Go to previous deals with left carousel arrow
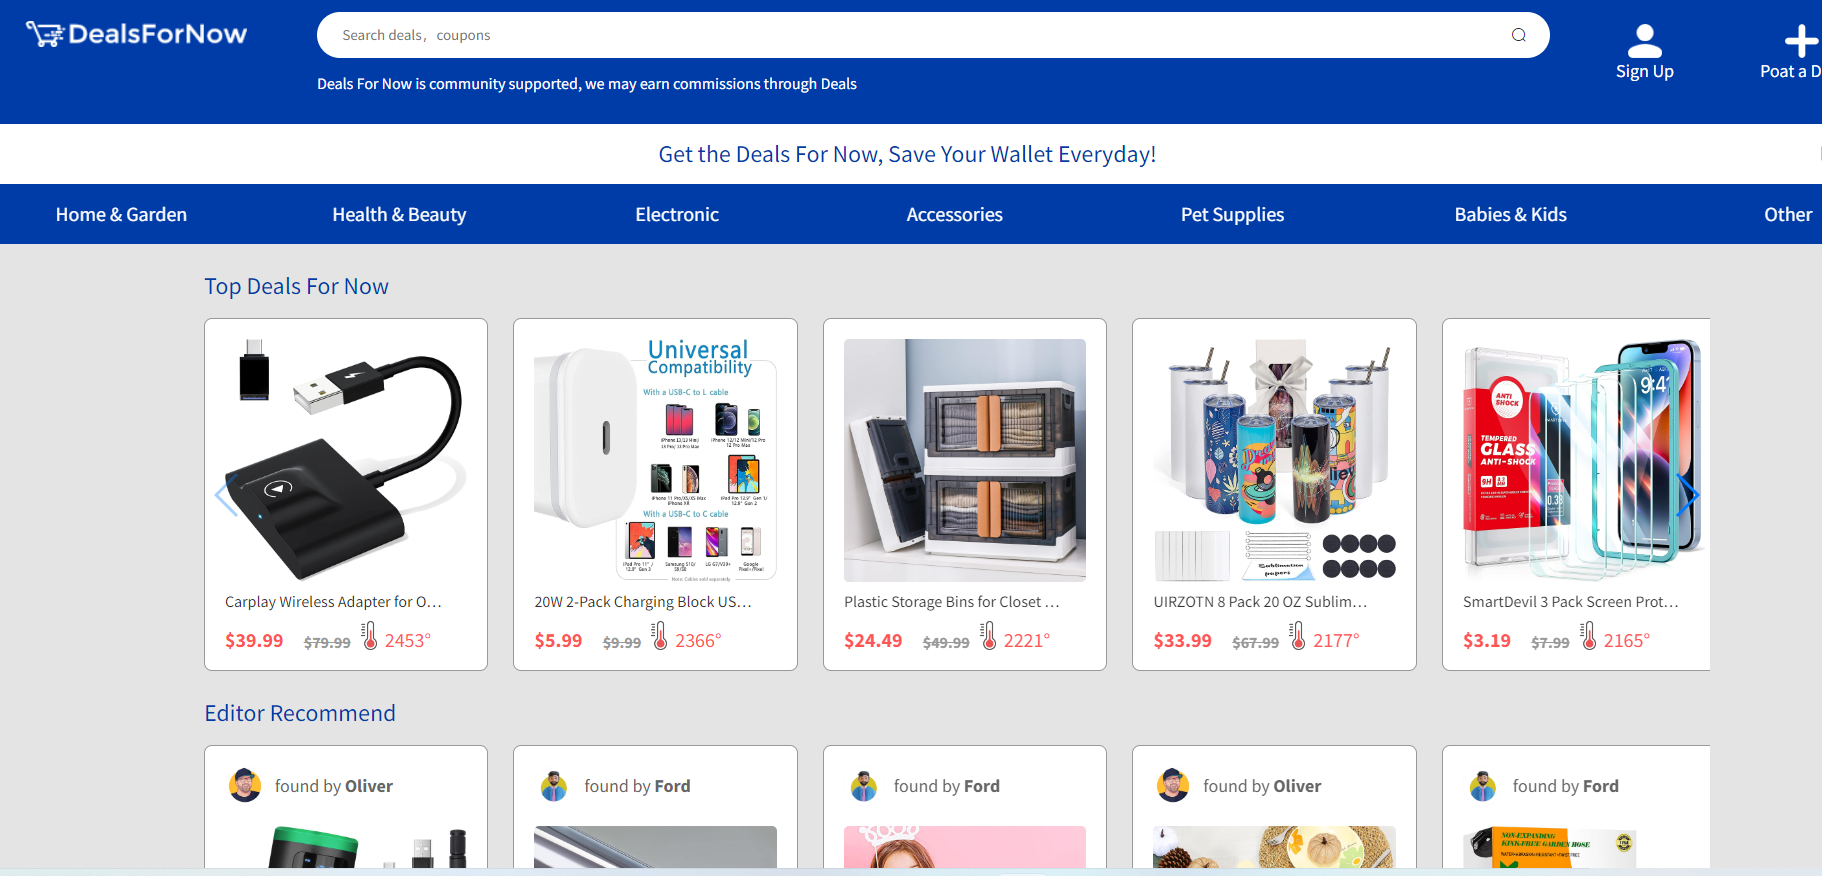This screenshot has height=876, width=1822. pos(227,494)
